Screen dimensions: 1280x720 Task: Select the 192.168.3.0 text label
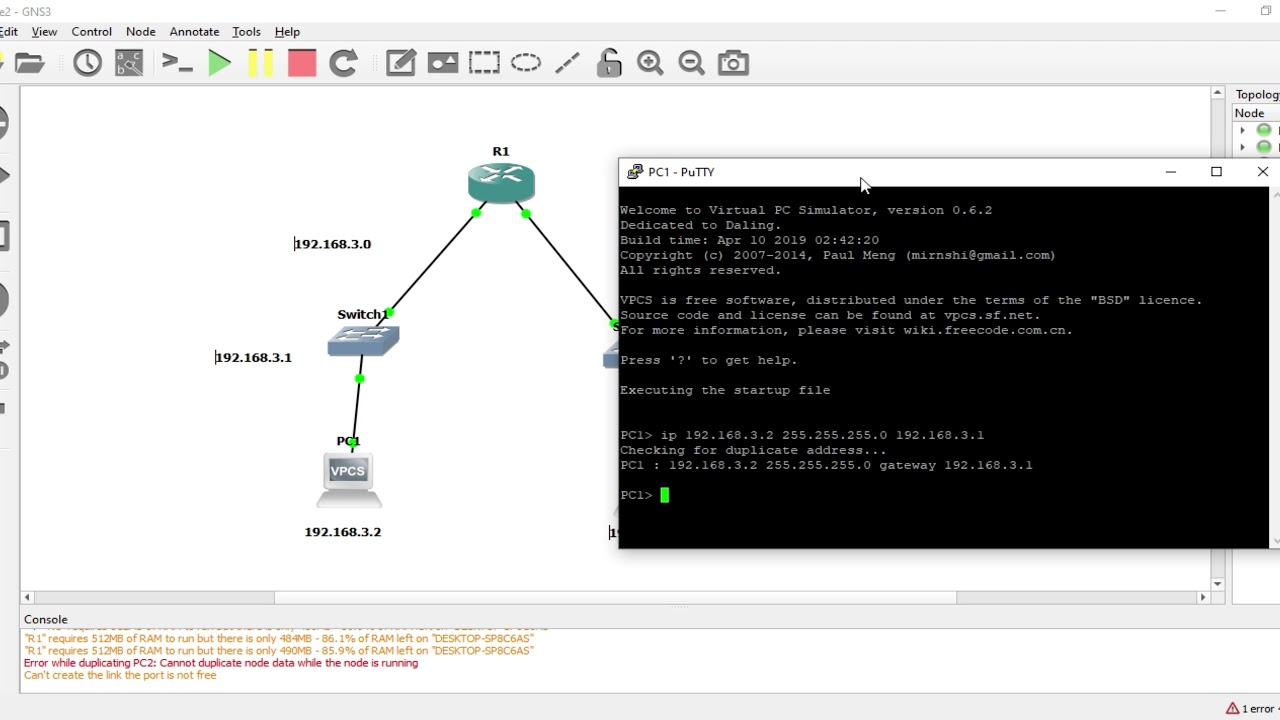pyautogui.click(x=332, y=244)
